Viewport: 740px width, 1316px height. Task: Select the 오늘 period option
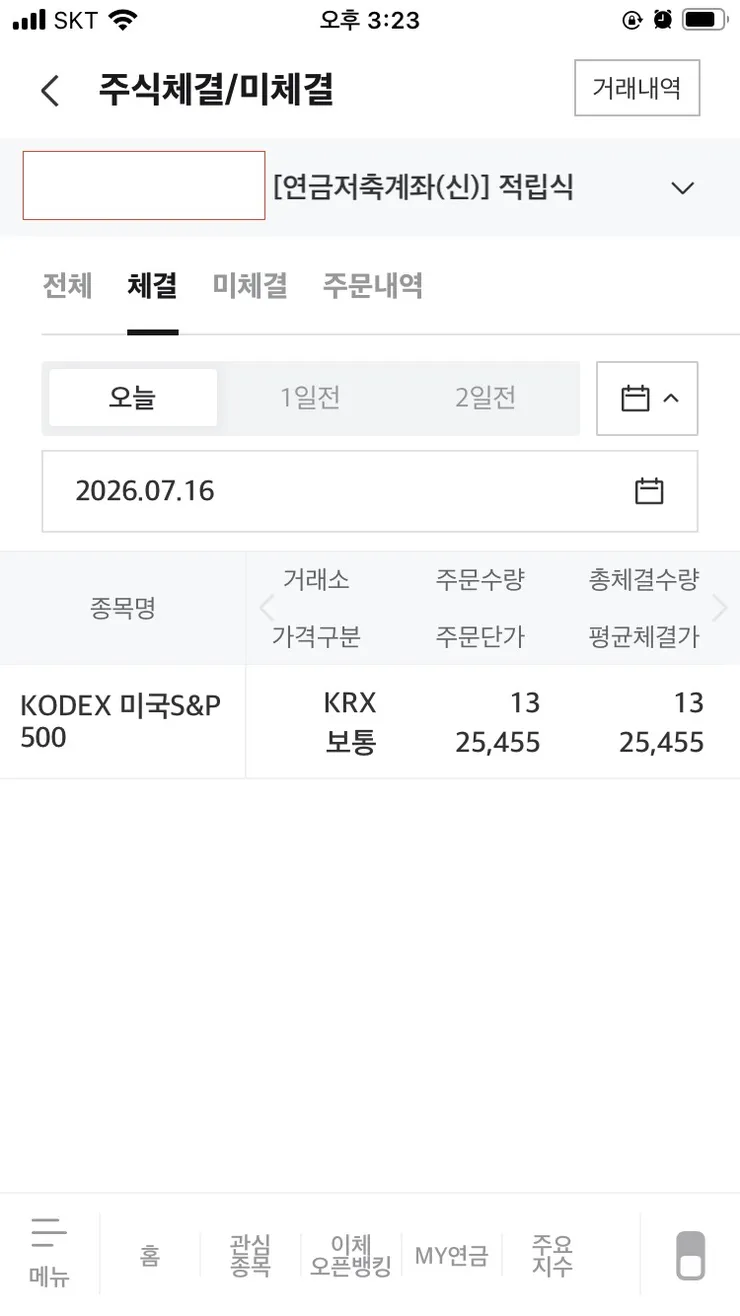(x=133, y=398)
